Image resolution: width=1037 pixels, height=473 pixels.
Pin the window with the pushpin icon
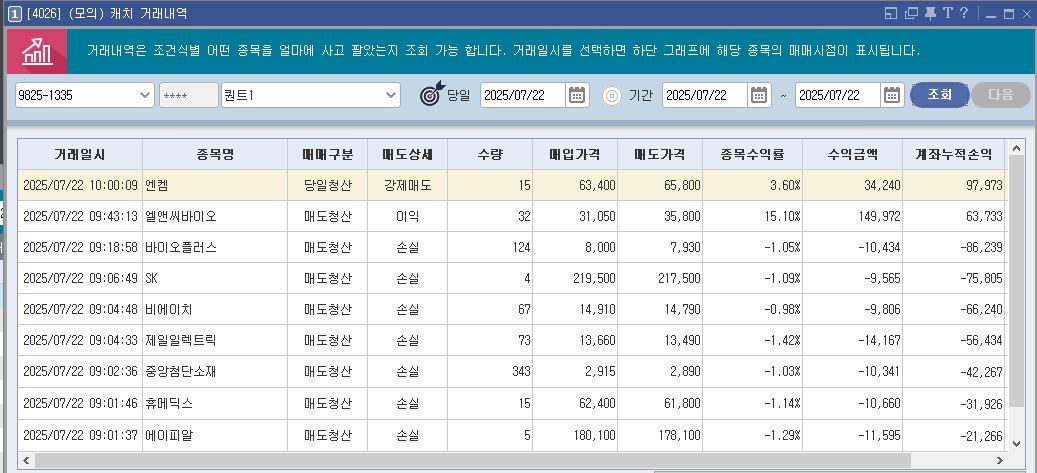tap(931, 13)
